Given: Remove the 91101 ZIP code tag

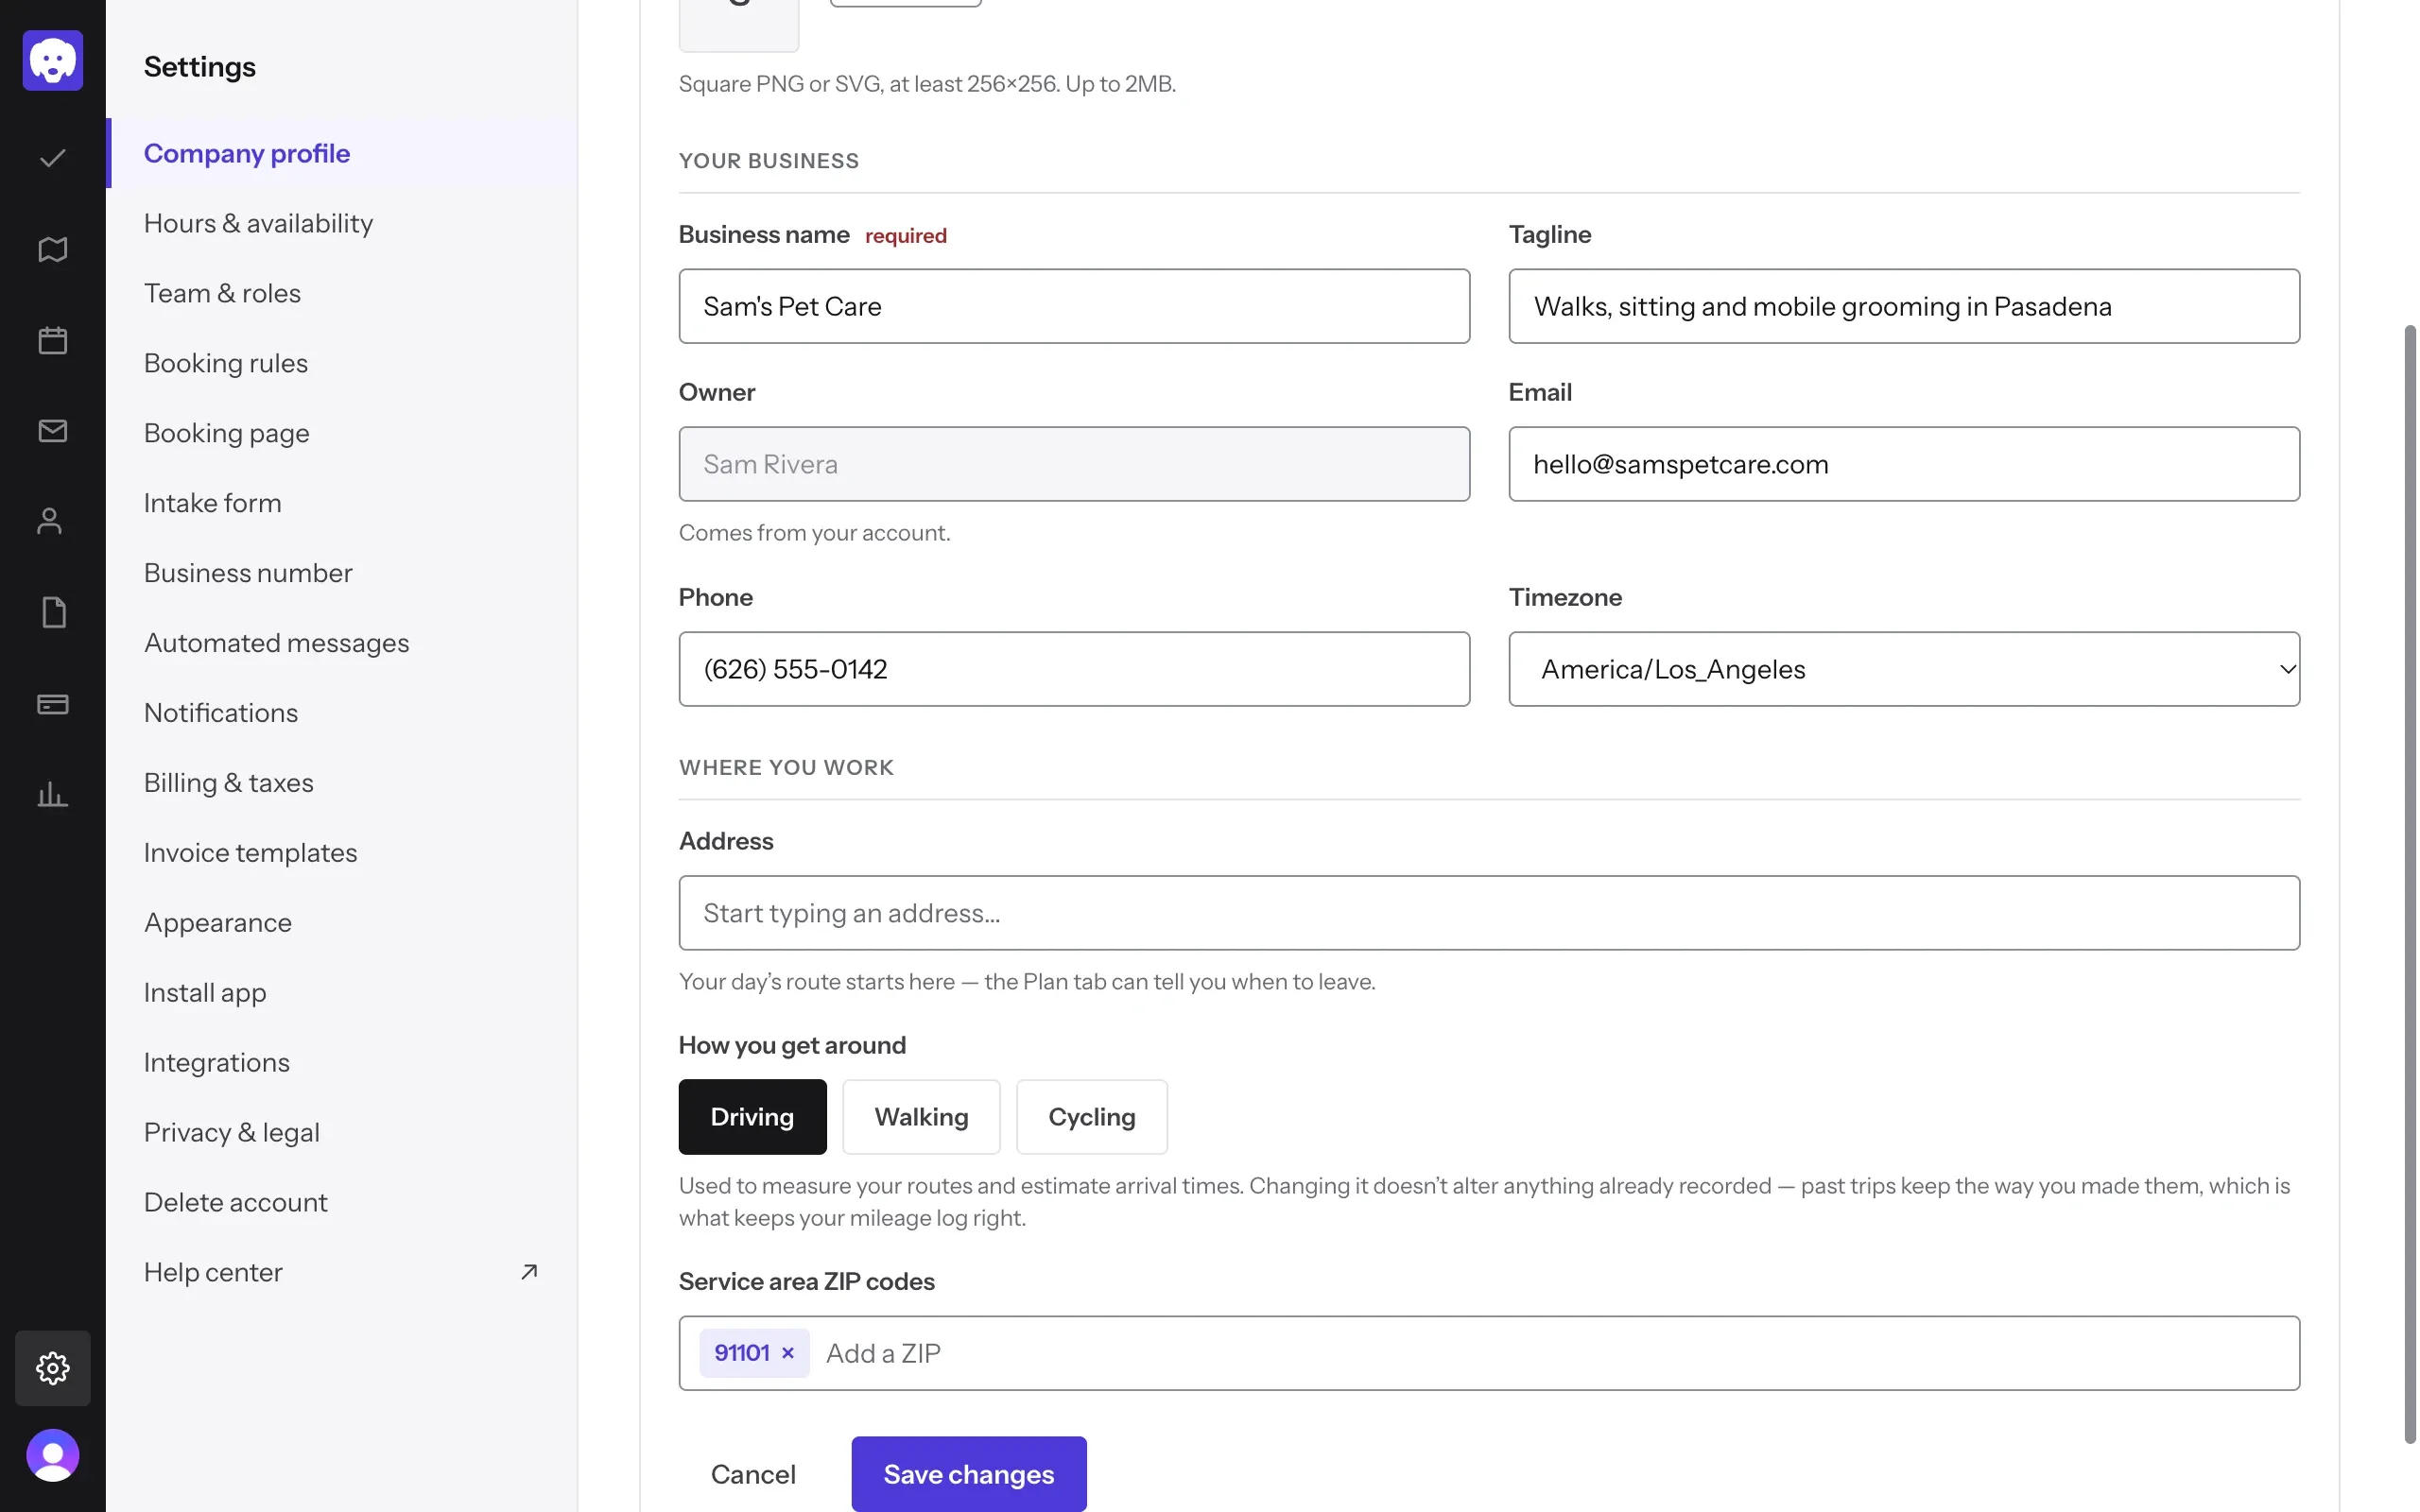Looking at the screenshot, I should coord(788,1353).
